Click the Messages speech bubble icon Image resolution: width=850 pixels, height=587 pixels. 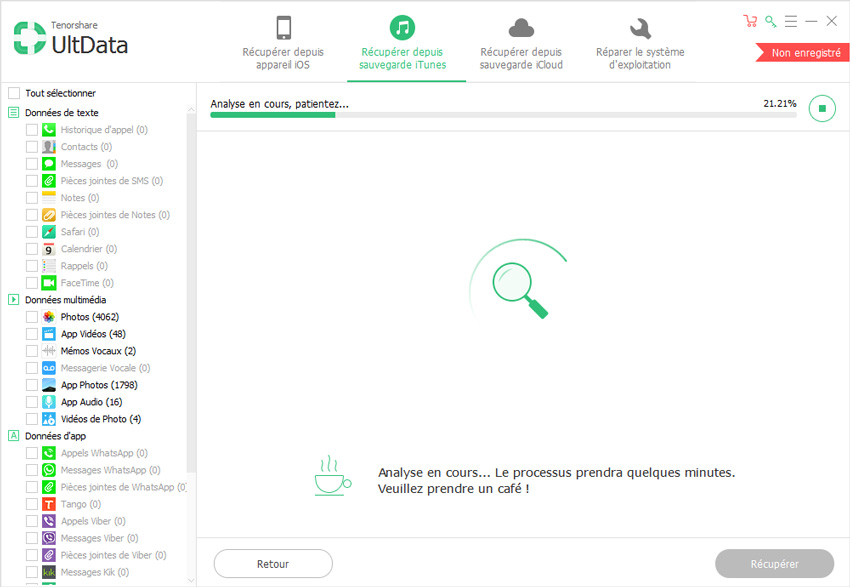click(x=49, y=164)
